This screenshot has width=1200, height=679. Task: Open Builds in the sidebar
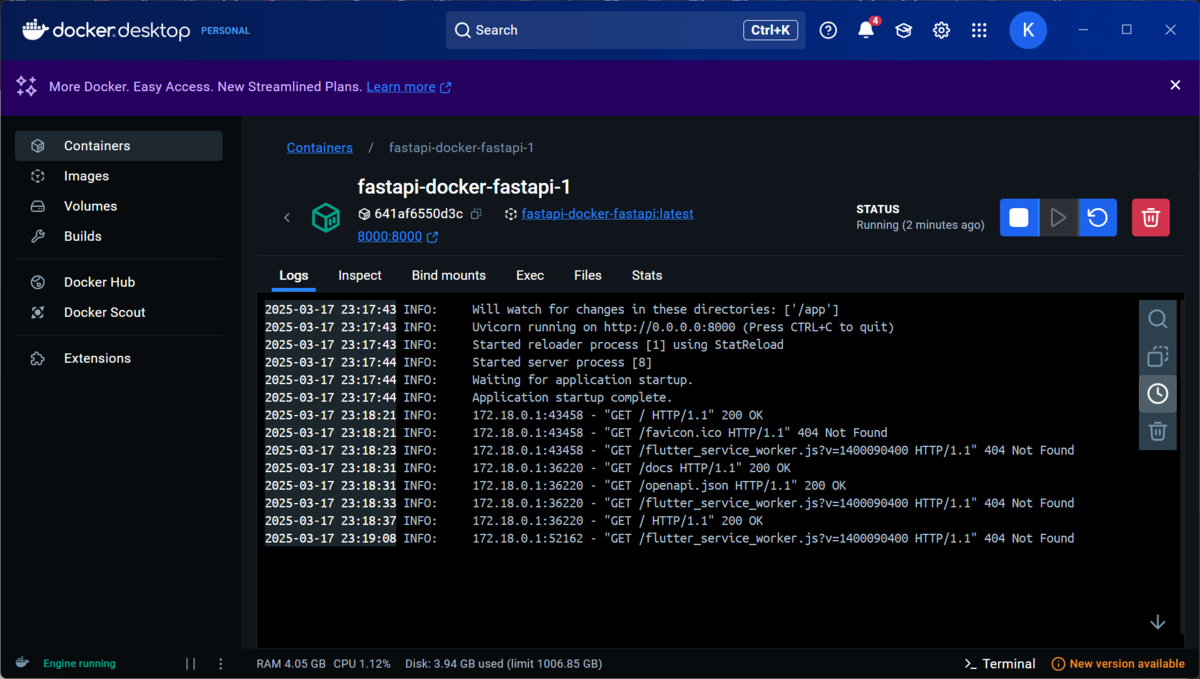click(x=119, y=236)
